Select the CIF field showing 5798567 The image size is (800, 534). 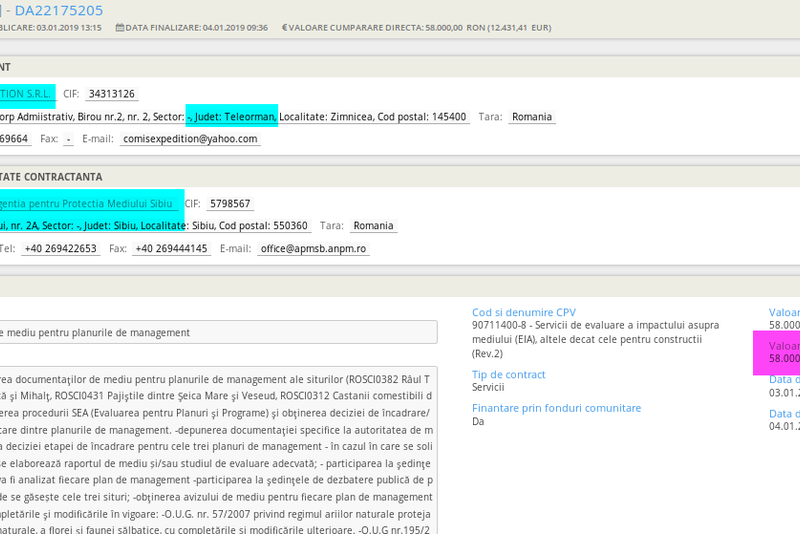(230, 204)
